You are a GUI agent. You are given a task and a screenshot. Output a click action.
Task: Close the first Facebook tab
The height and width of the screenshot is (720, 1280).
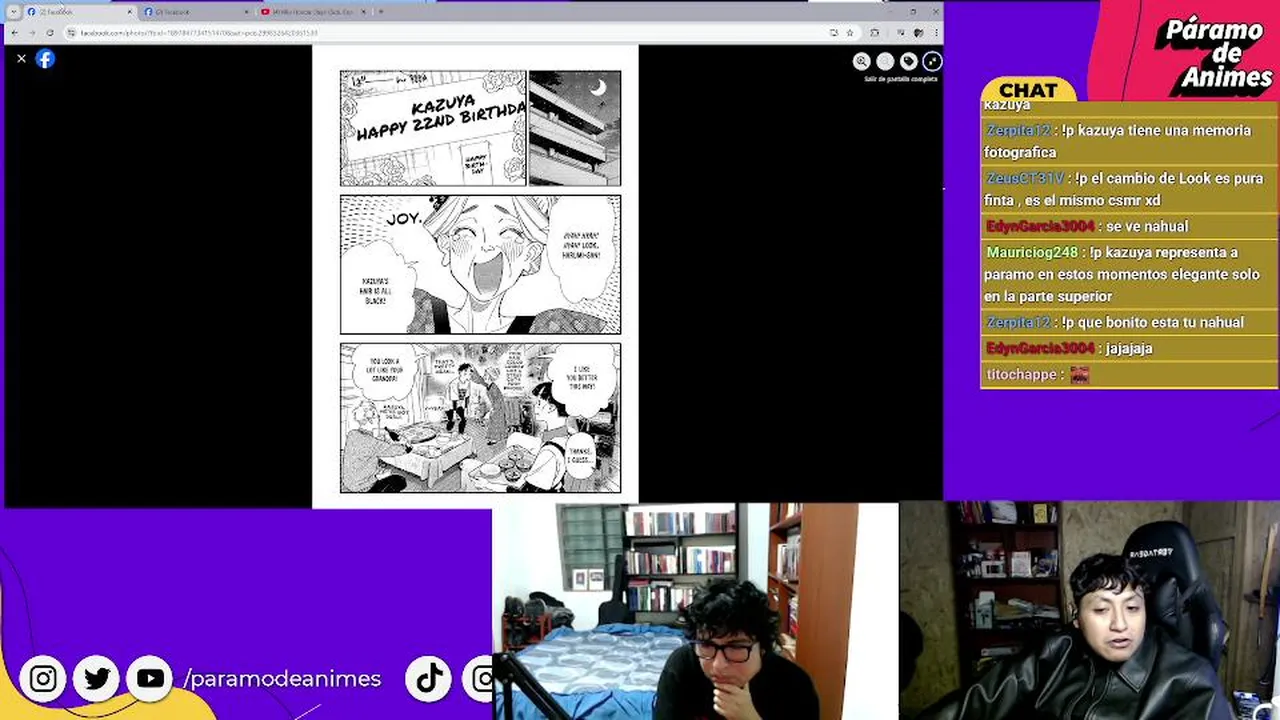pyautogui.click(x=129, y=12)
